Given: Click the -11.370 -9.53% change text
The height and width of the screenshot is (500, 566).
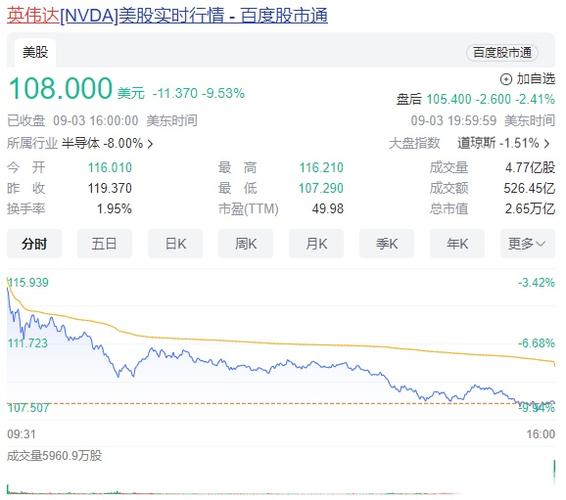Looking at the screenshot, I should click(x=199, y=94).
